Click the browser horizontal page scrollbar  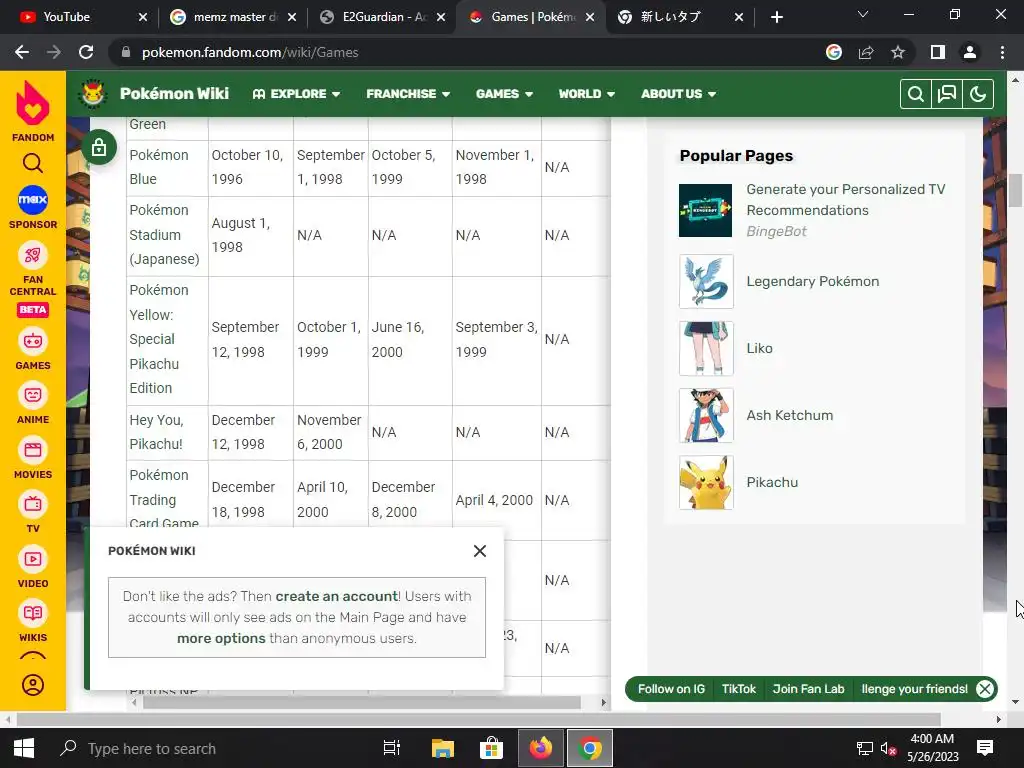point(478,720)
